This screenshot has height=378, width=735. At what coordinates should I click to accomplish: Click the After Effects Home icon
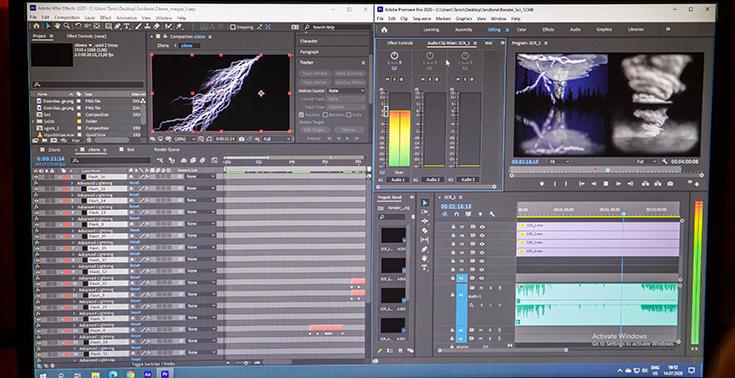coord(36,26)
